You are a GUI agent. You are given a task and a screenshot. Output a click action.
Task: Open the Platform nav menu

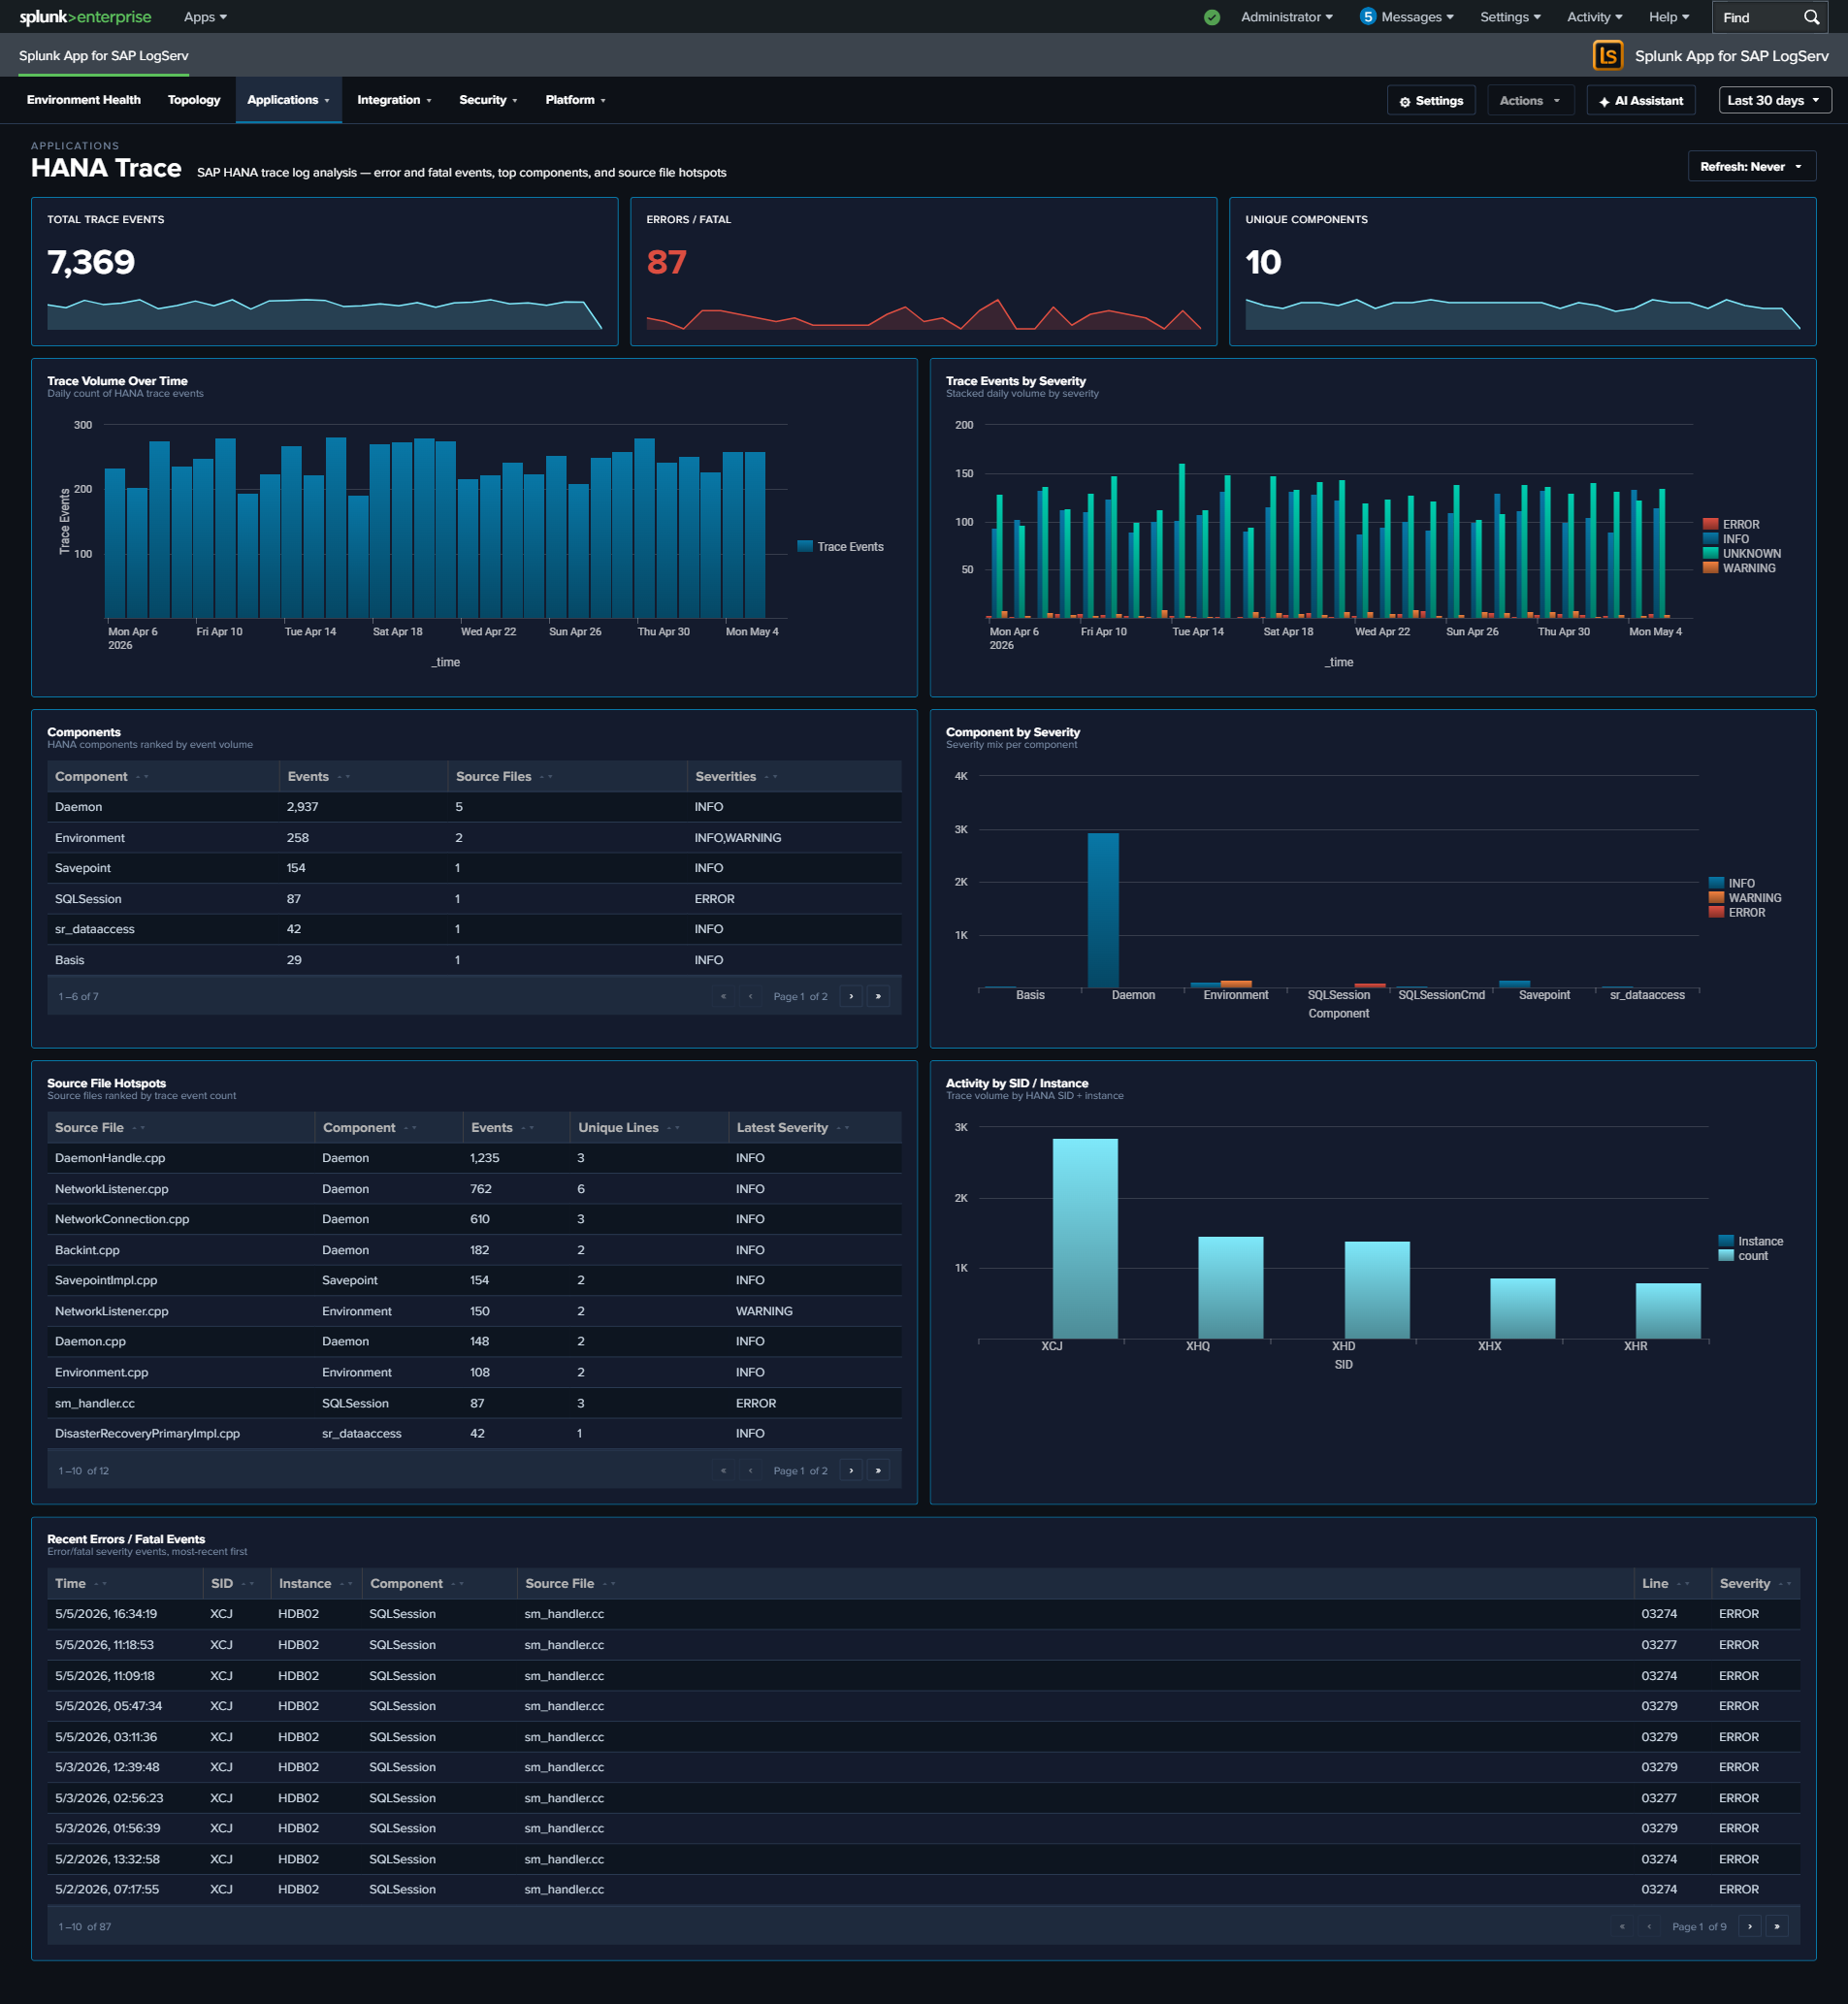pyautogui.click(x=575, y=100)
